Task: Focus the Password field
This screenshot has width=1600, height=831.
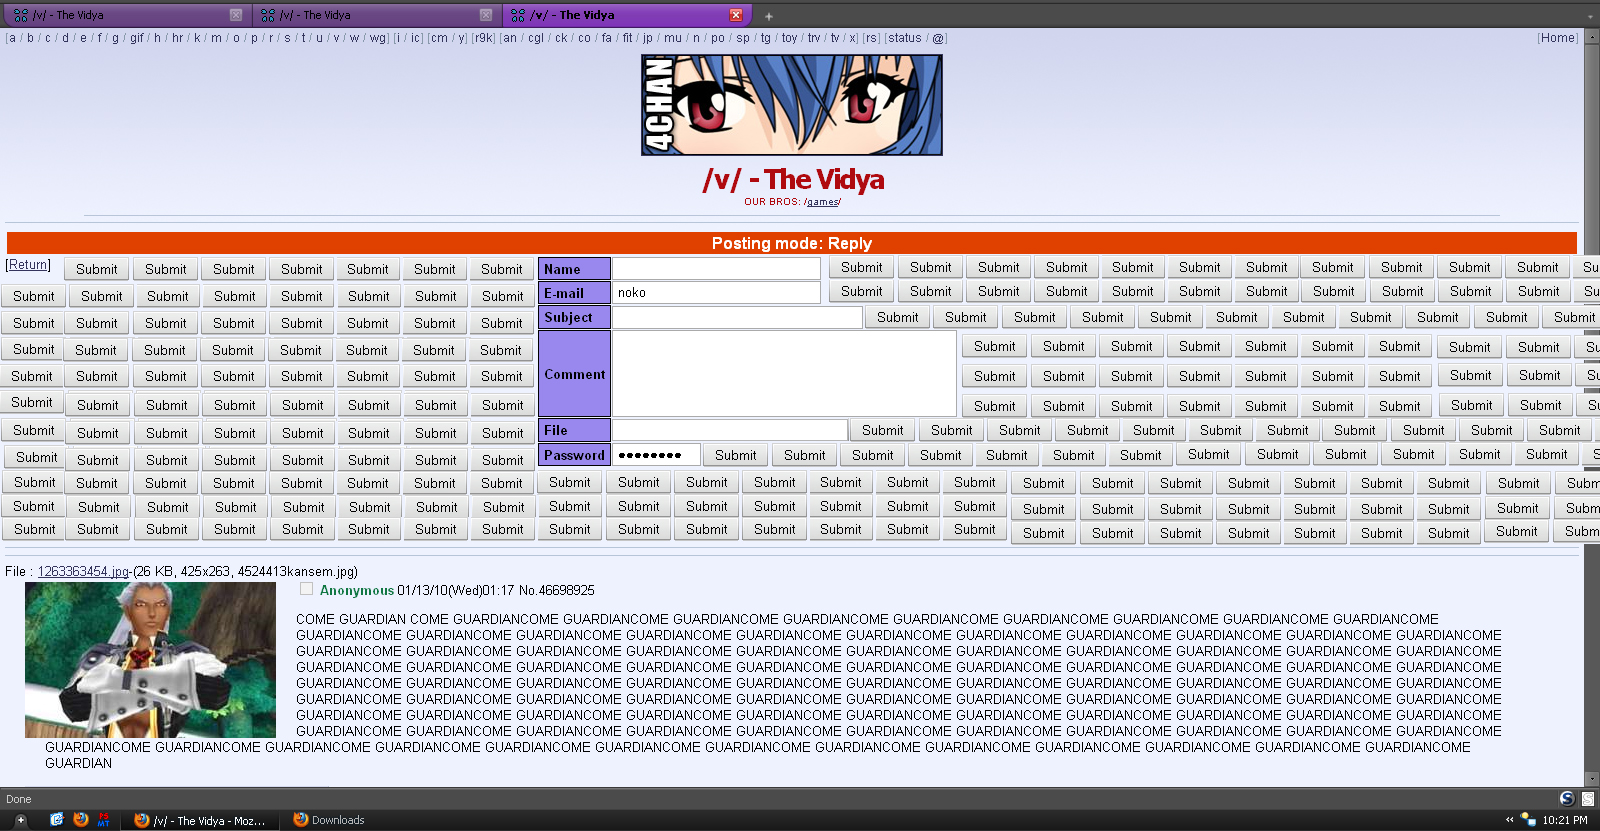Action: 656,455
